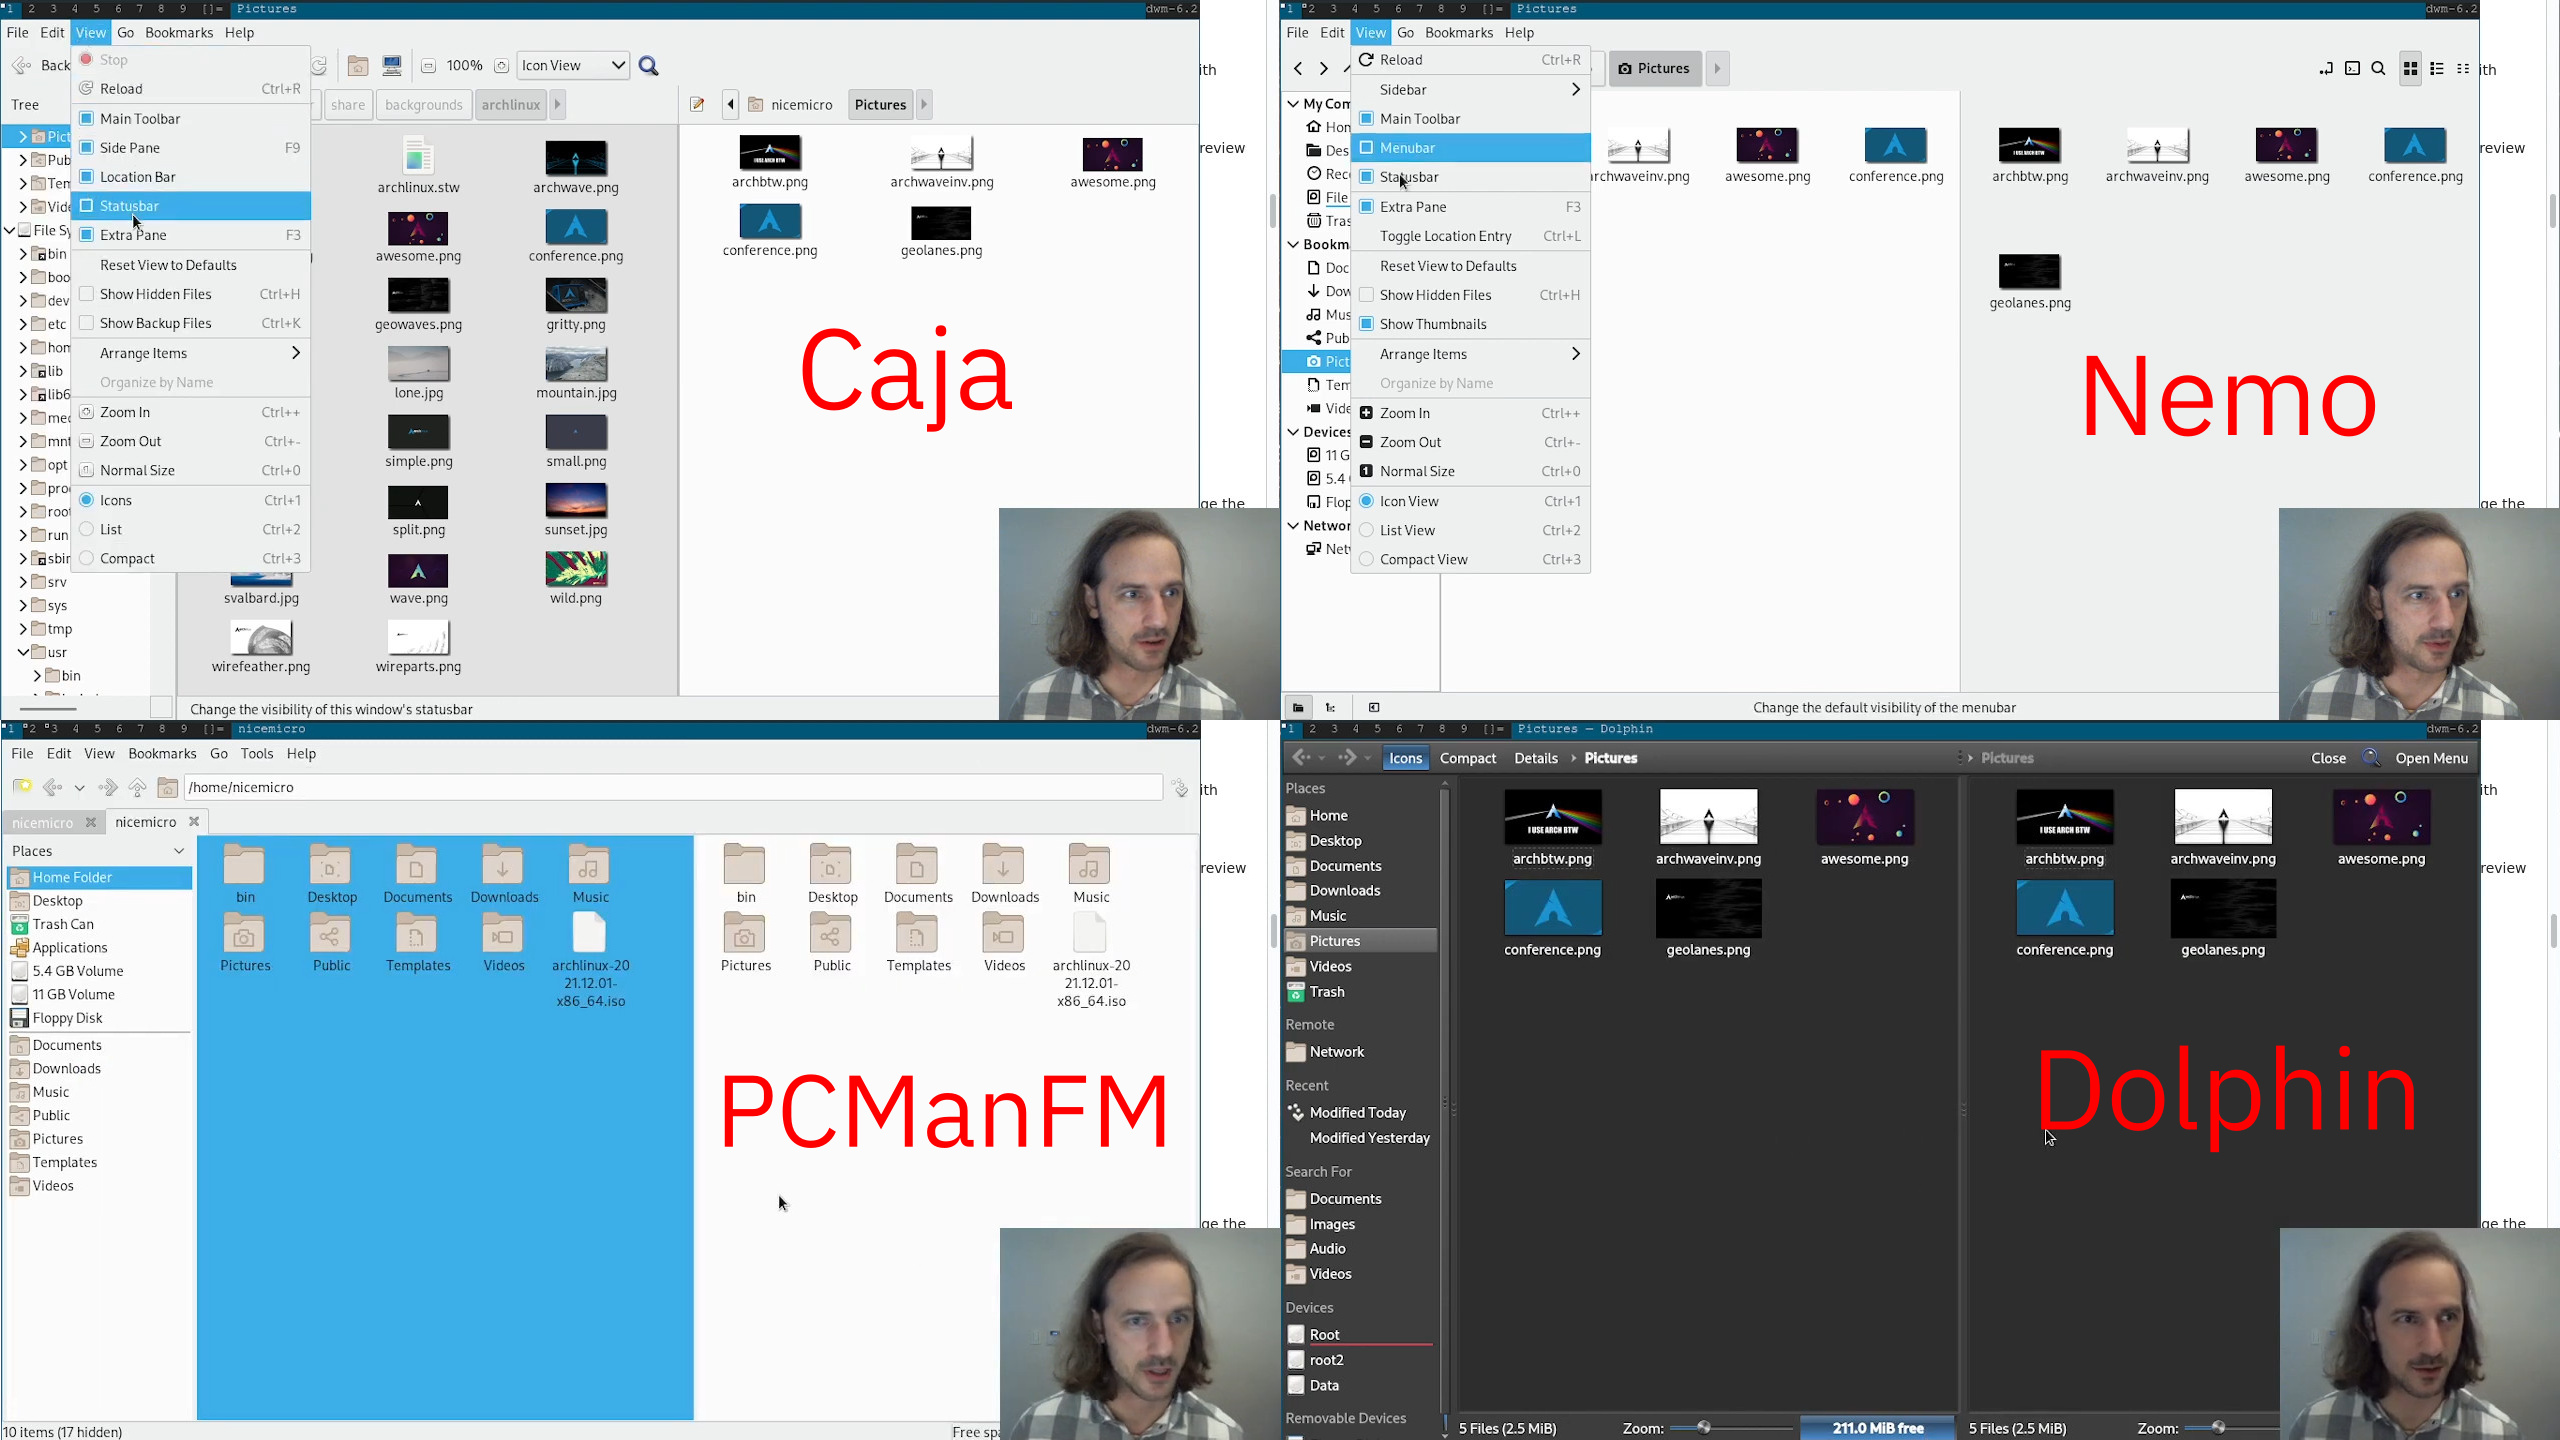Click Statusbar entry in Nemo View menu

1470,177
